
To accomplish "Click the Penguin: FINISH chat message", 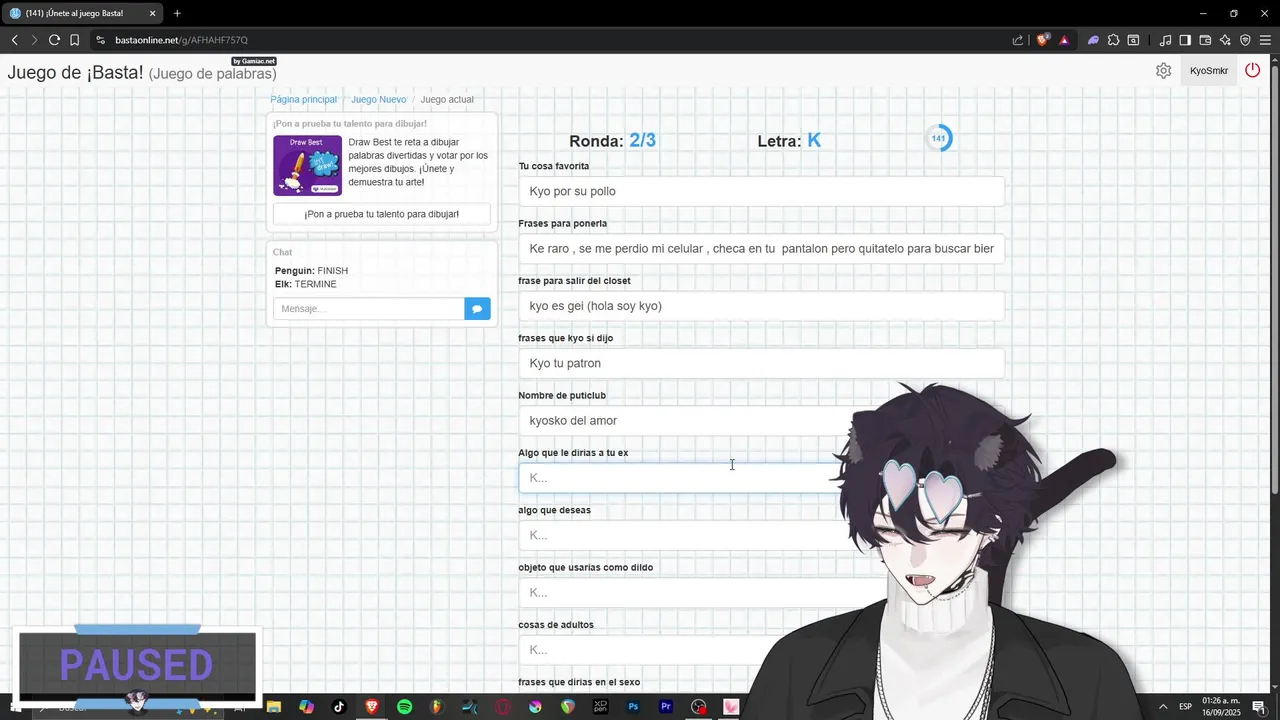I will pos(311,271).
